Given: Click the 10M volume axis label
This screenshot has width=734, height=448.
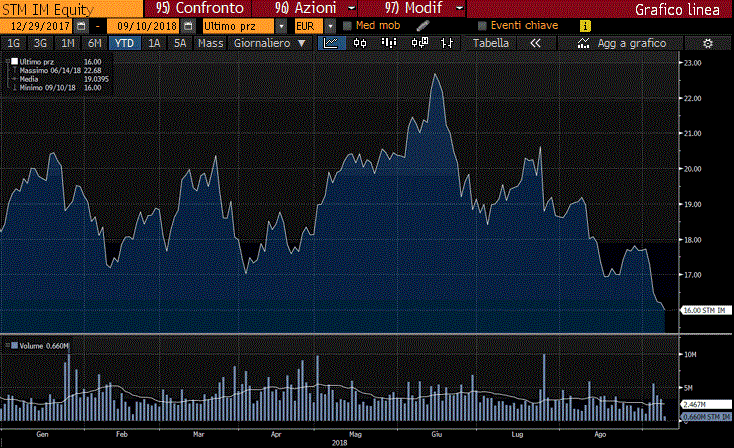Looking at the screenshot, I should pos(690,355).
